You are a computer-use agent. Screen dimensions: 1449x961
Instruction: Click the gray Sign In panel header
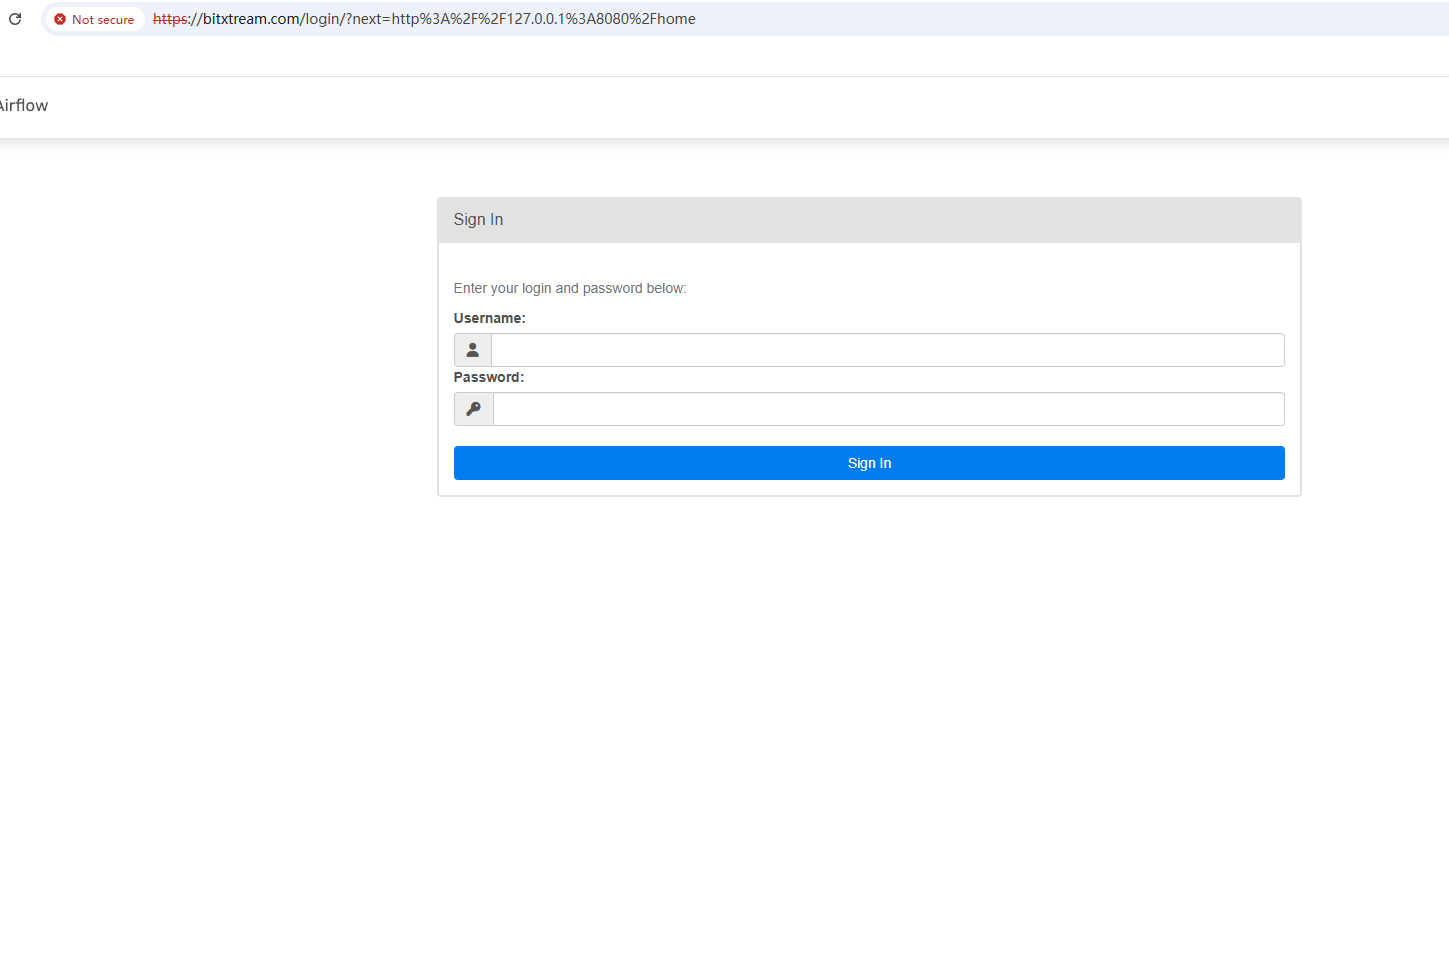click(x=868, y=220)
